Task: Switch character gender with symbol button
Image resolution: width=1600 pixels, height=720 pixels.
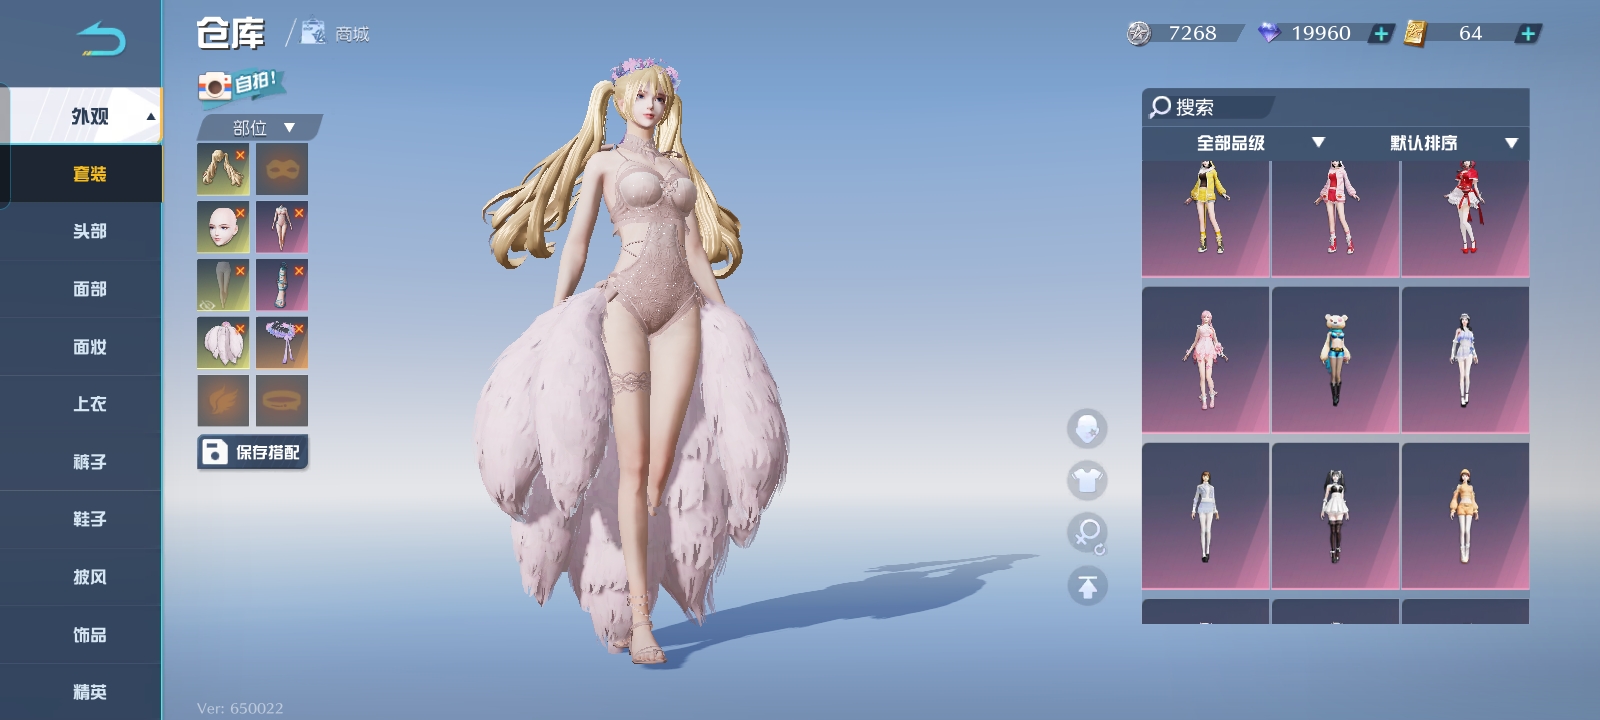Action: tap(1087, 533)
